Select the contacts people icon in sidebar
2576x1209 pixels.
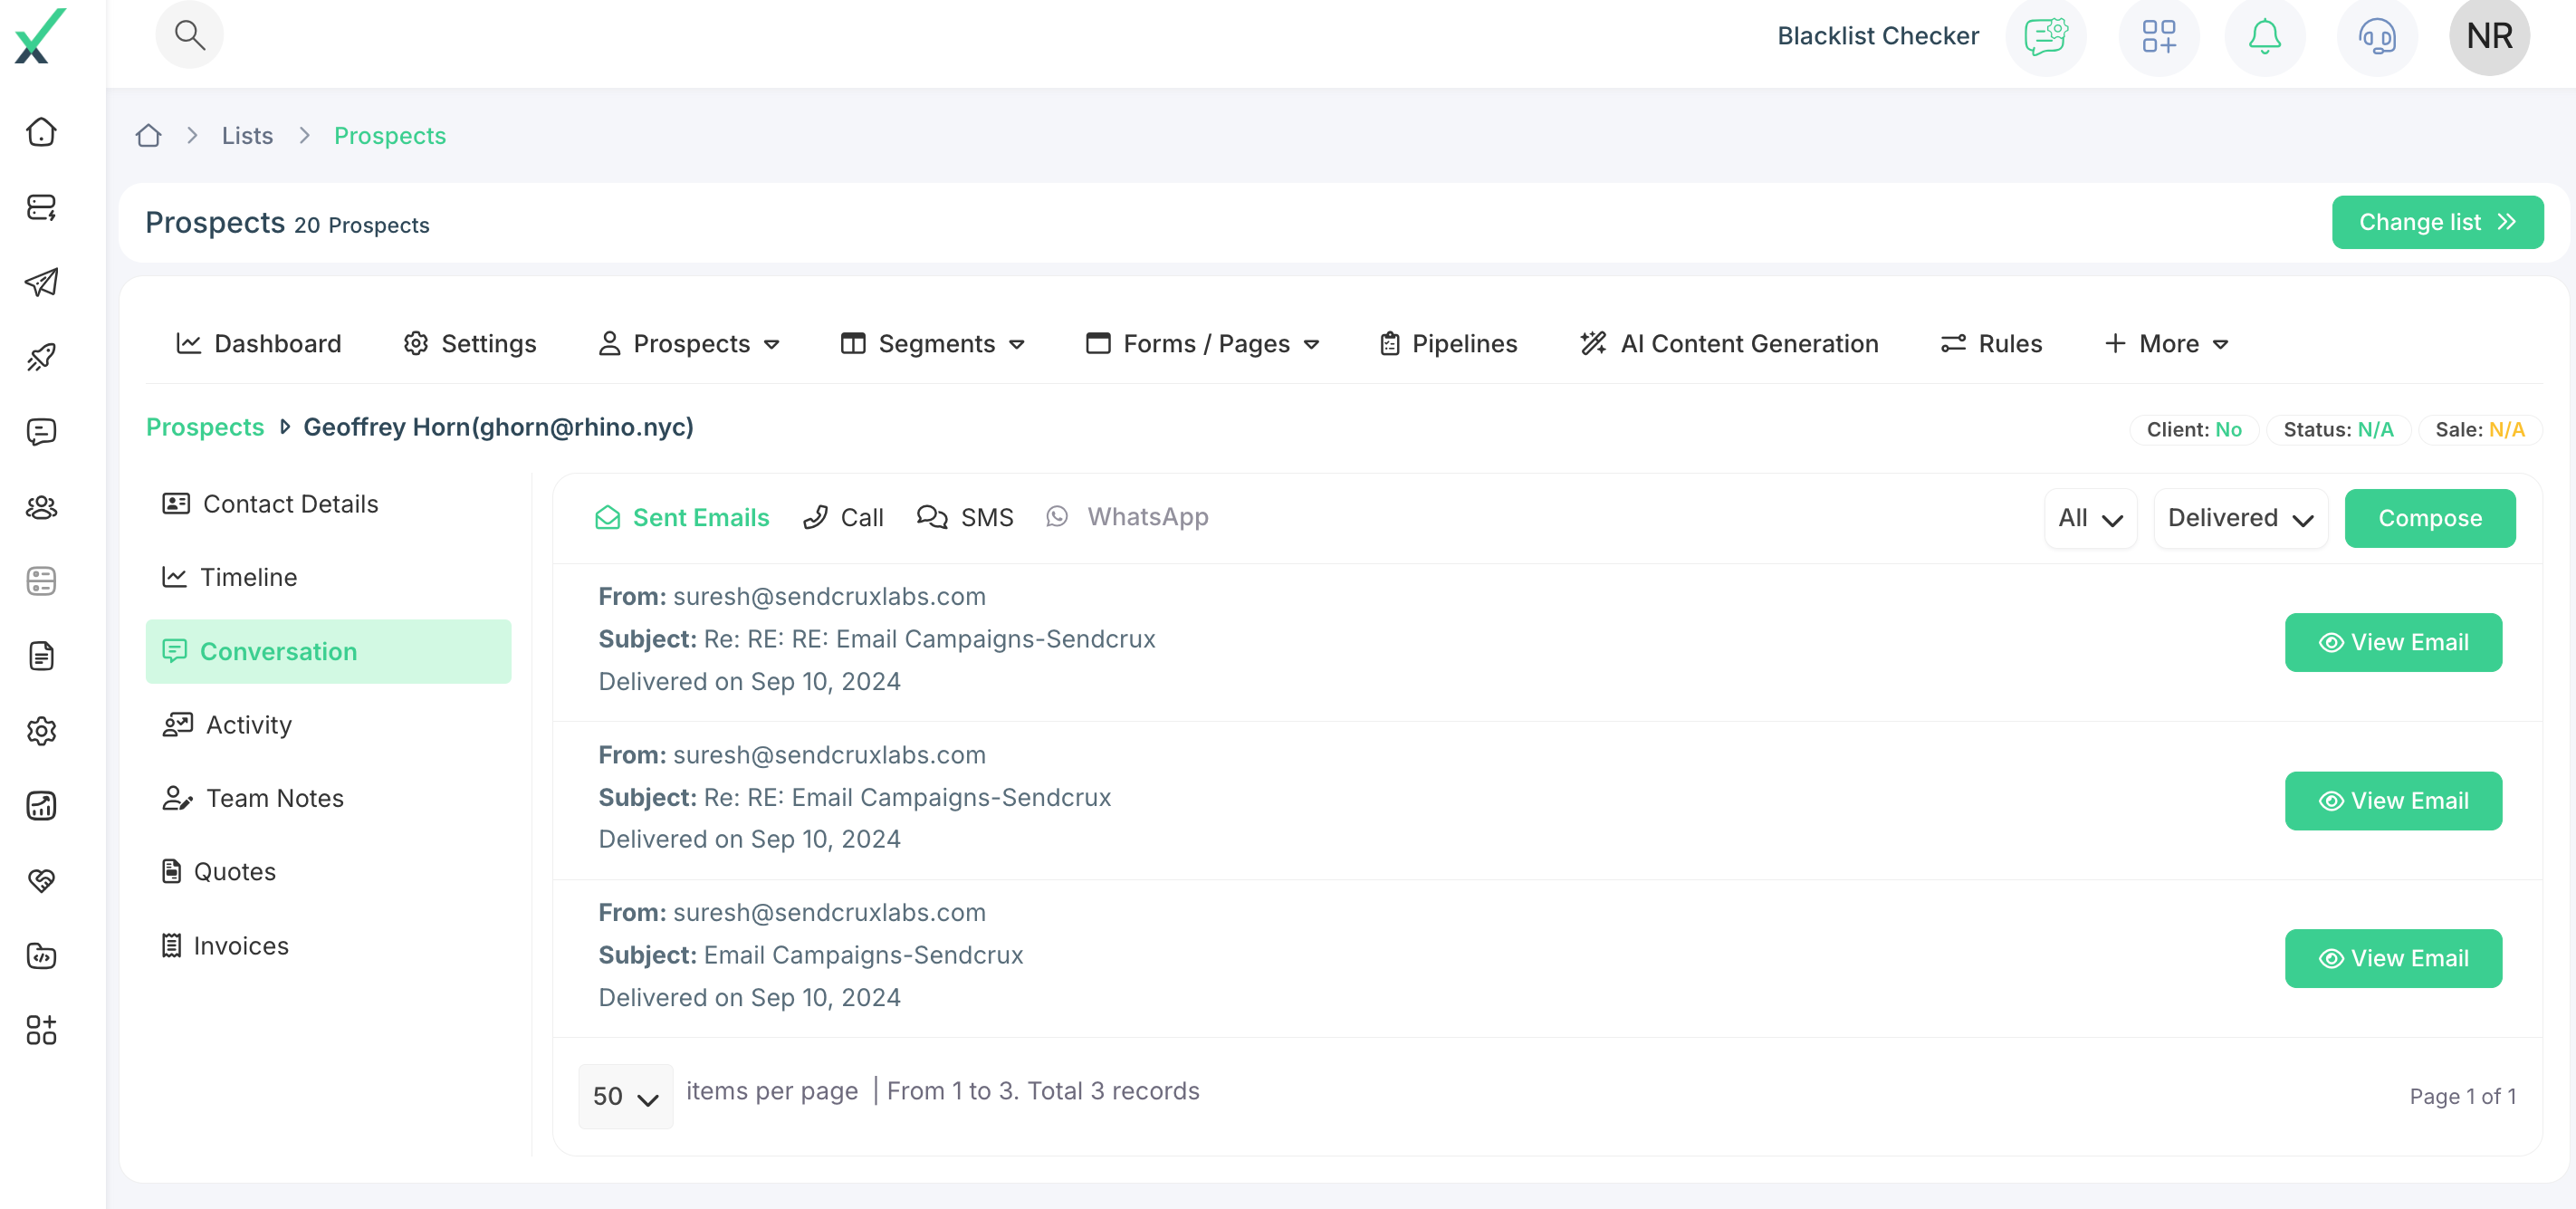coord(41,506)
